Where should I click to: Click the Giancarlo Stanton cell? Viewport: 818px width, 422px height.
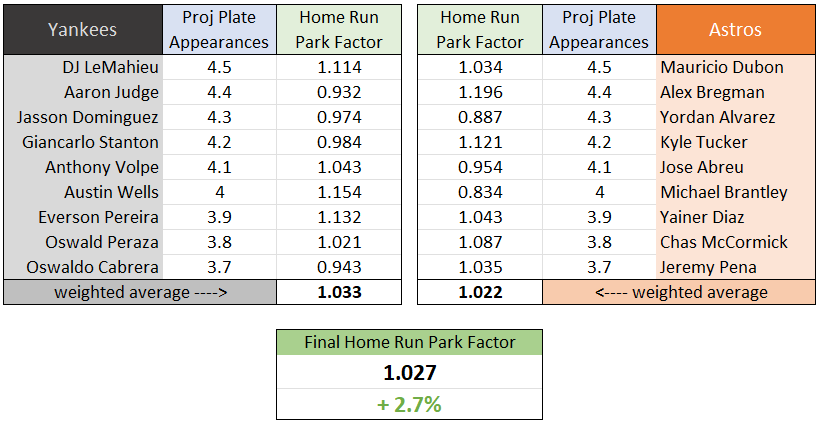pos(82,142)
